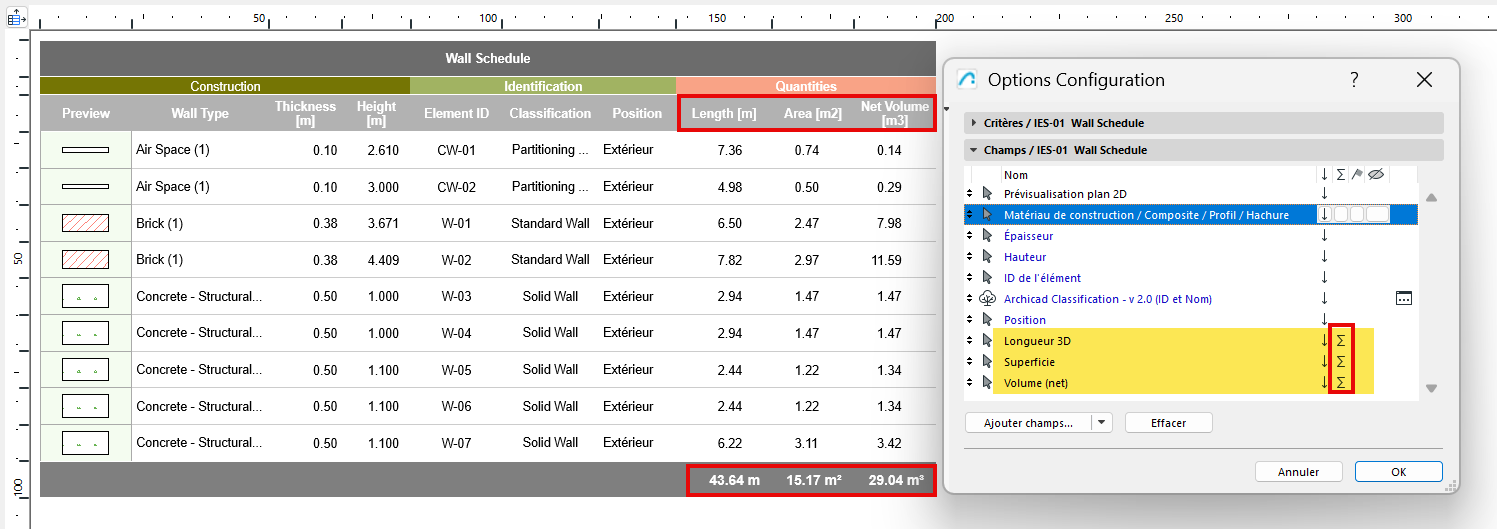The image size is (1497, 529).
Task: Toggle the sum symbol for Superficie
Action: pos(1341,362)
